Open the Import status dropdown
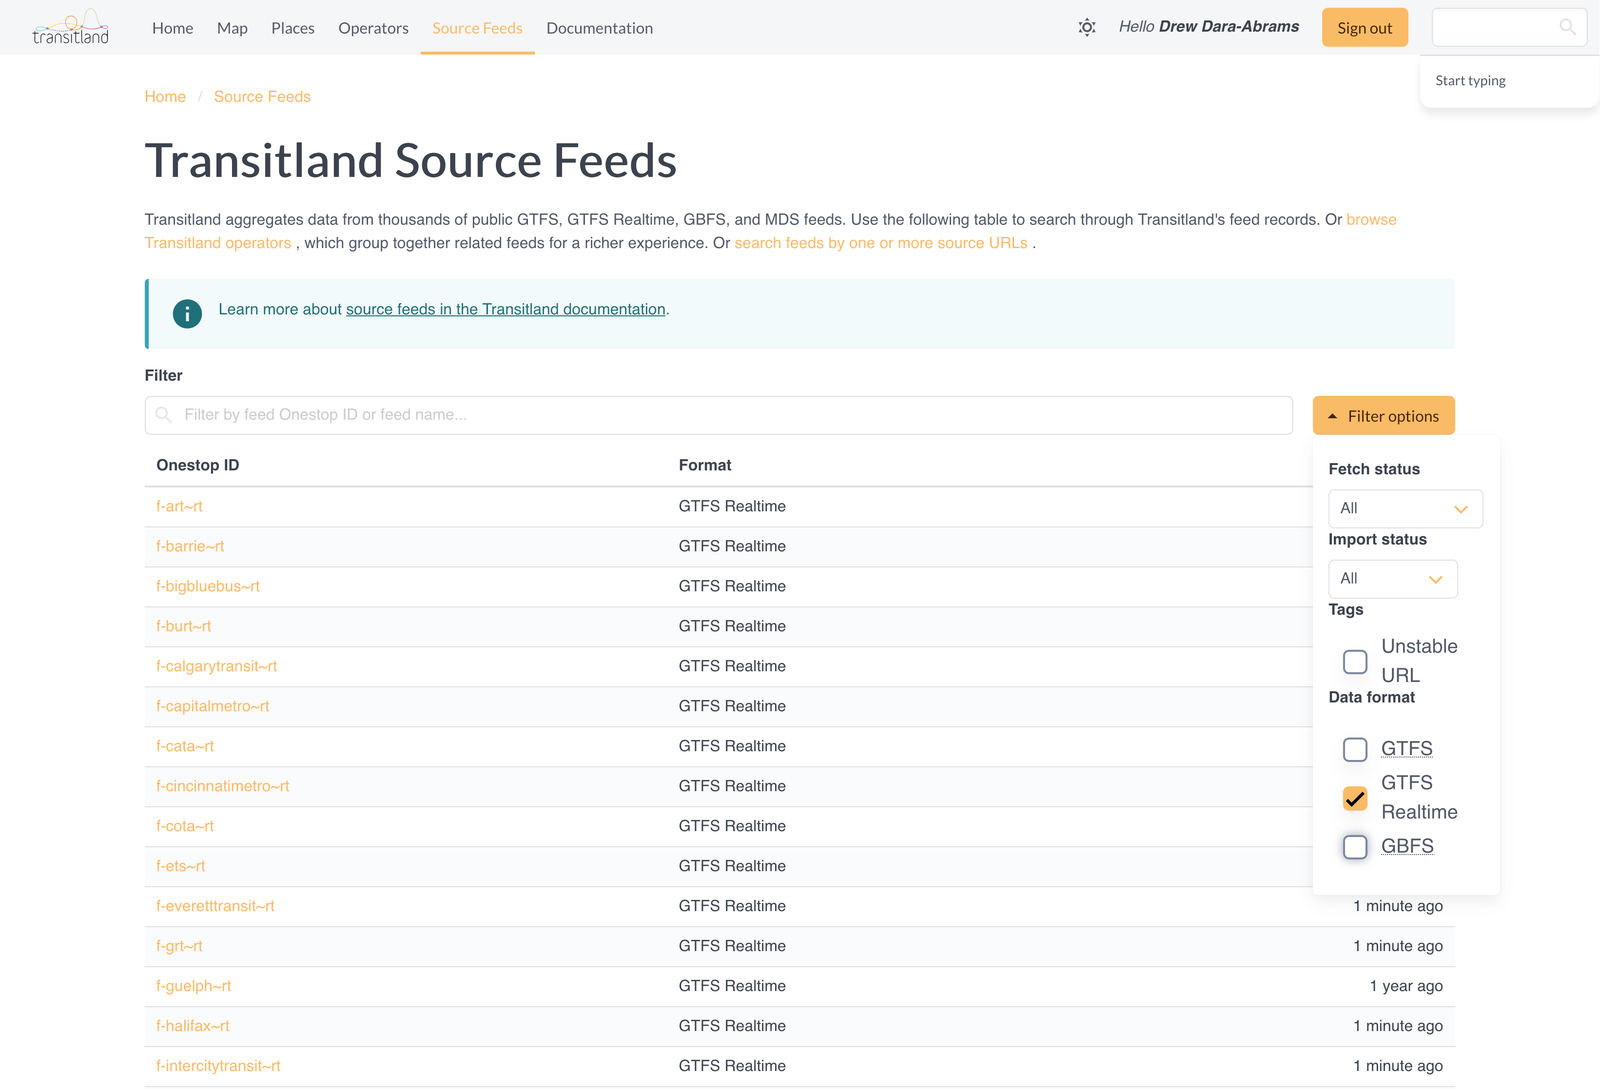This screenshot has height=1089, width=1600. 1392,578
